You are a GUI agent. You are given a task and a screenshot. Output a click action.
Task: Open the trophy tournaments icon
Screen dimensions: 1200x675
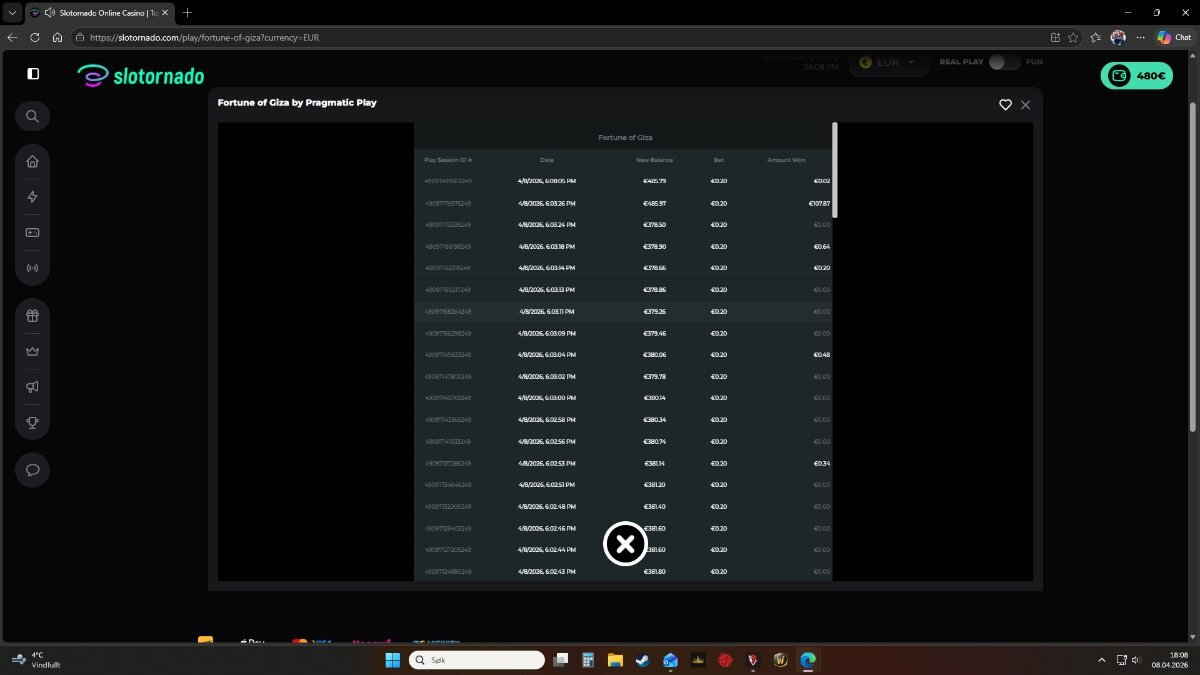[32, 423]
